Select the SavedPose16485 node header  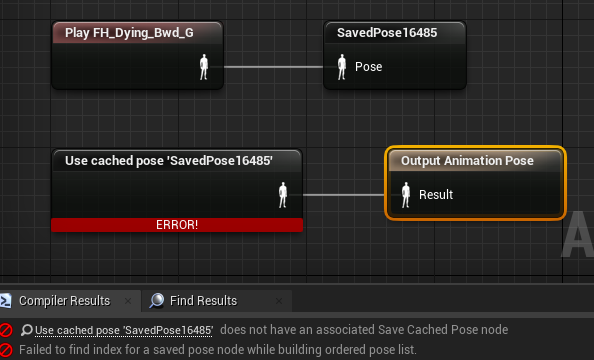395,33
